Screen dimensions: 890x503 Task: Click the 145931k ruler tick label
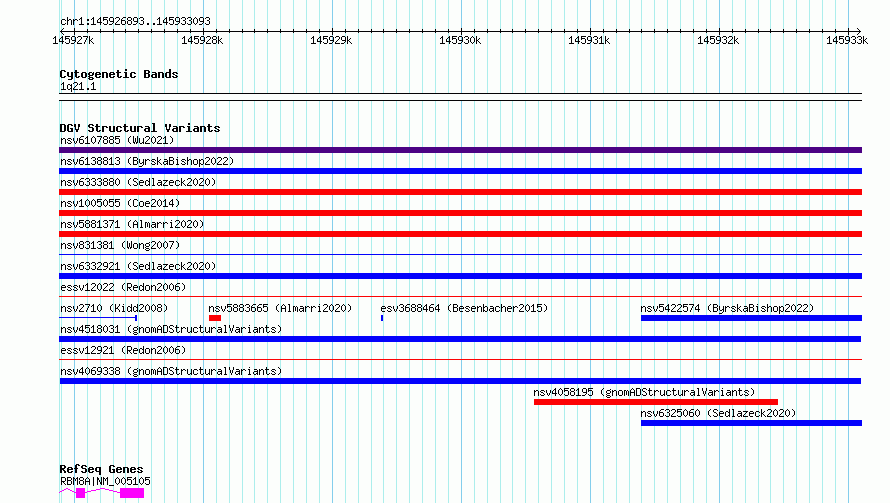[589, 40]
